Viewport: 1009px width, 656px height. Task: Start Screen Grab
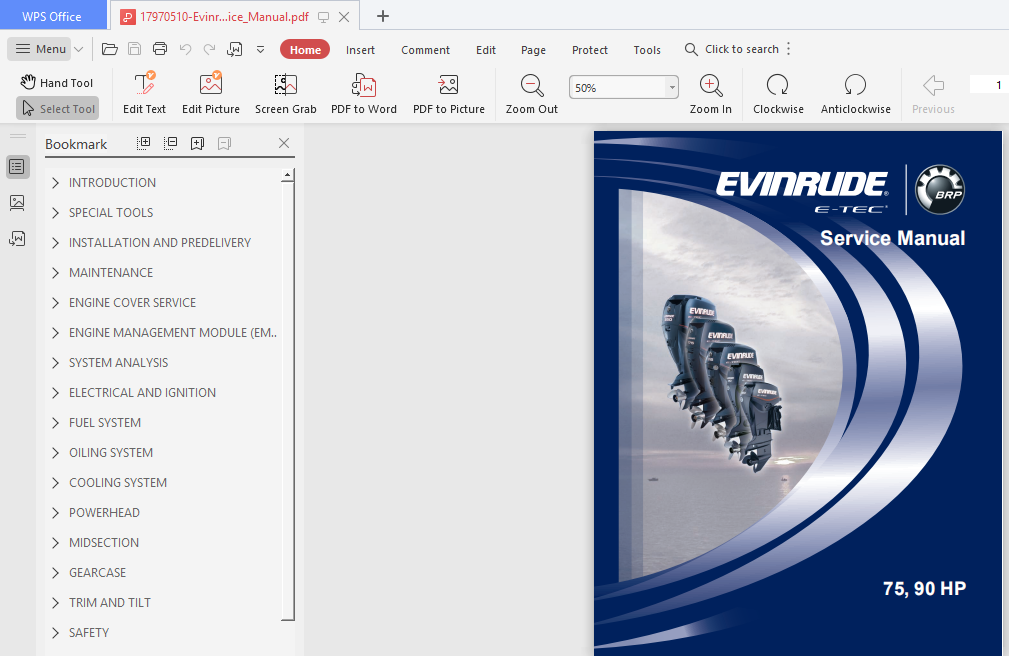pos(286,93)
